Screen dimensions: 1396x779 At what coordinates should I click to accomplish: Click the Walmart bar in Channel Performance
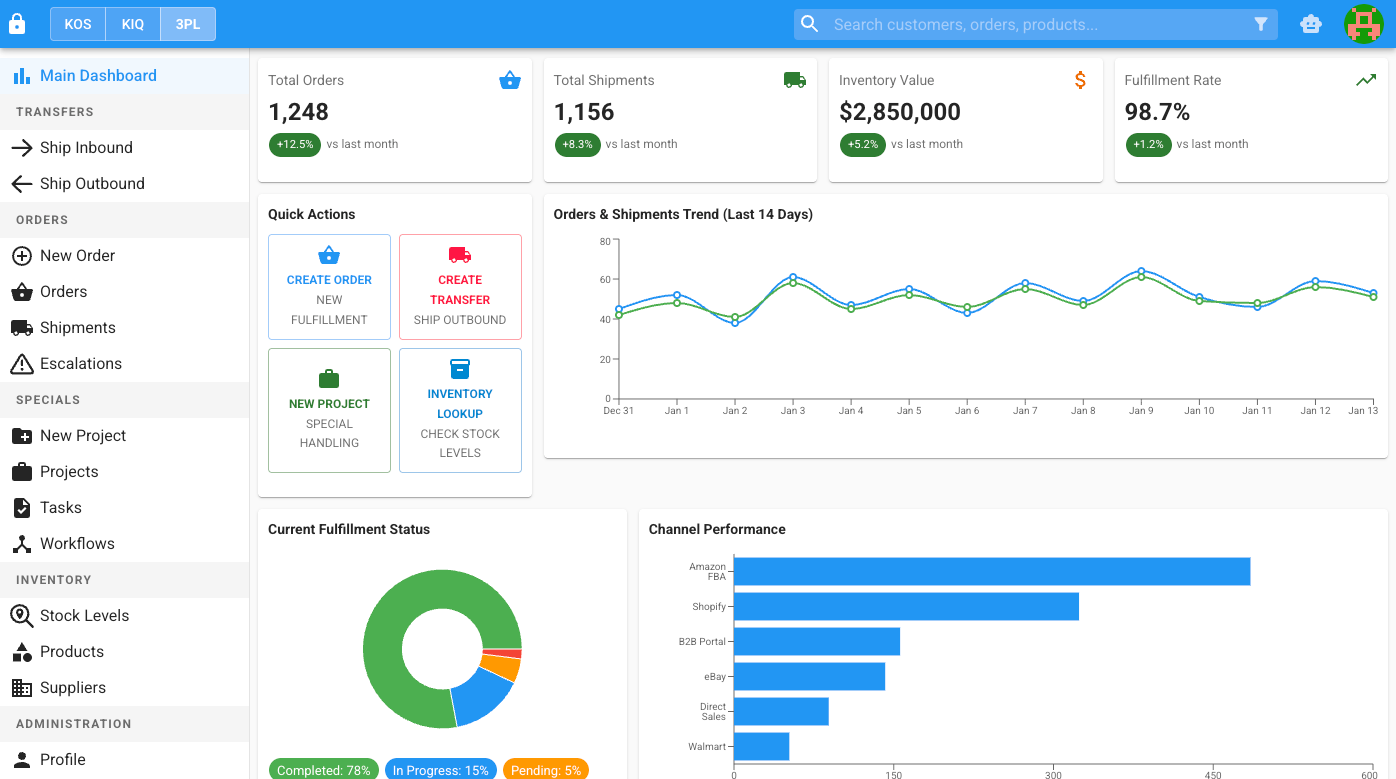(x=761, y=747)
